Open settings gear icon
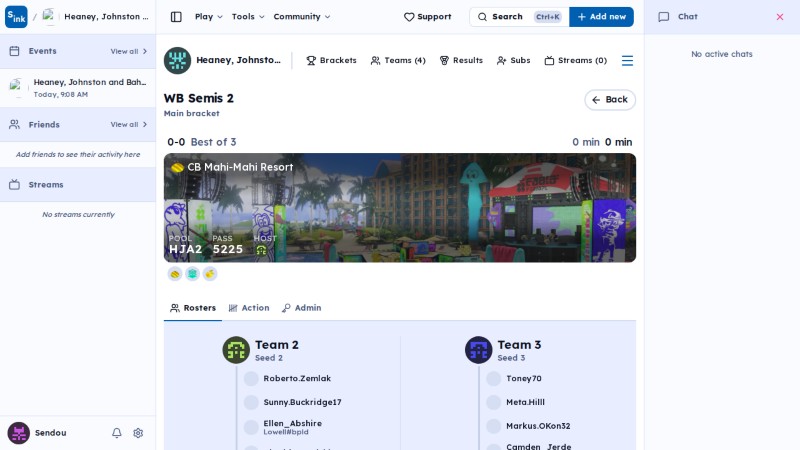 click(138, 433)
